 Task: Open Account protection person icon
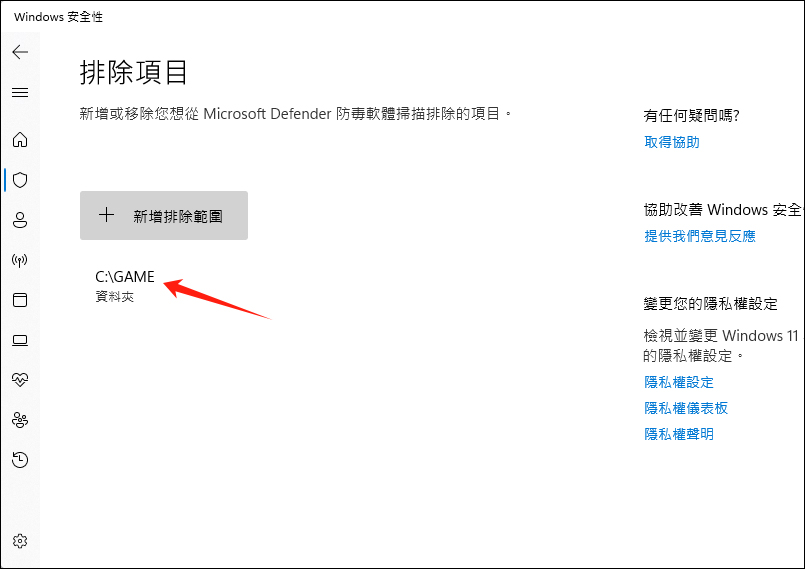tap(20, 220)
